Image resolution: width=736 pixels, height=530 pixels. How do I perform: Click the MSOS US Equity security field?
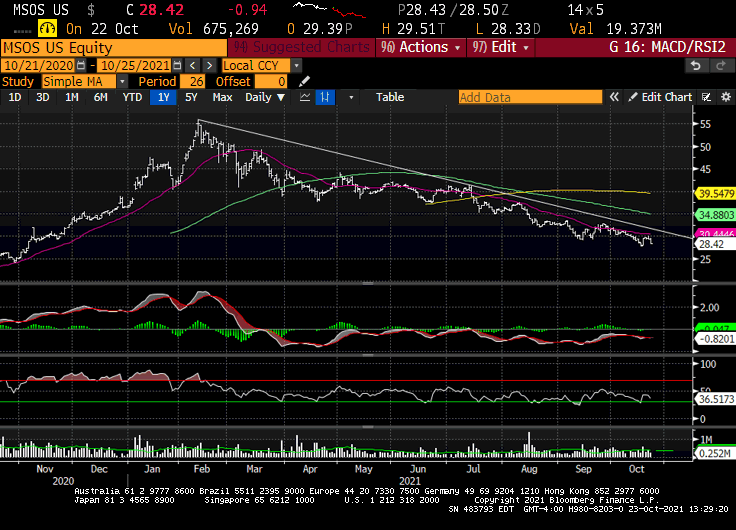point(114,48)
